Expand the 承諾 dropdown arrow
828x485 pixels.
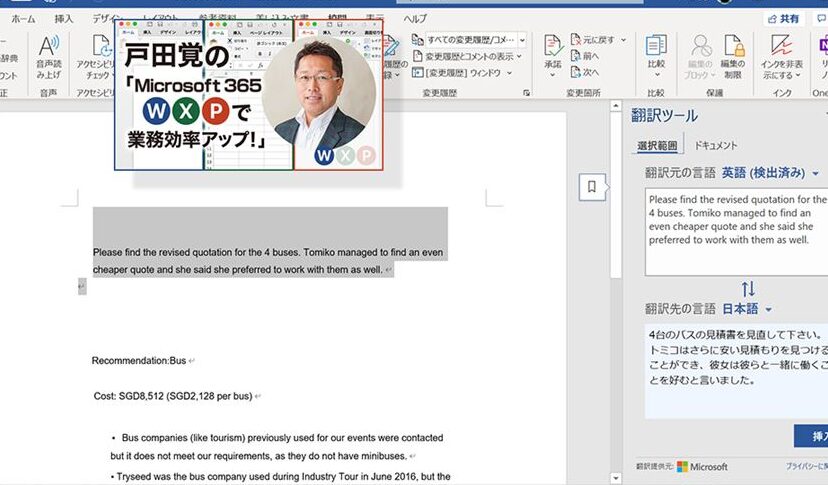[x=553, y=75]
